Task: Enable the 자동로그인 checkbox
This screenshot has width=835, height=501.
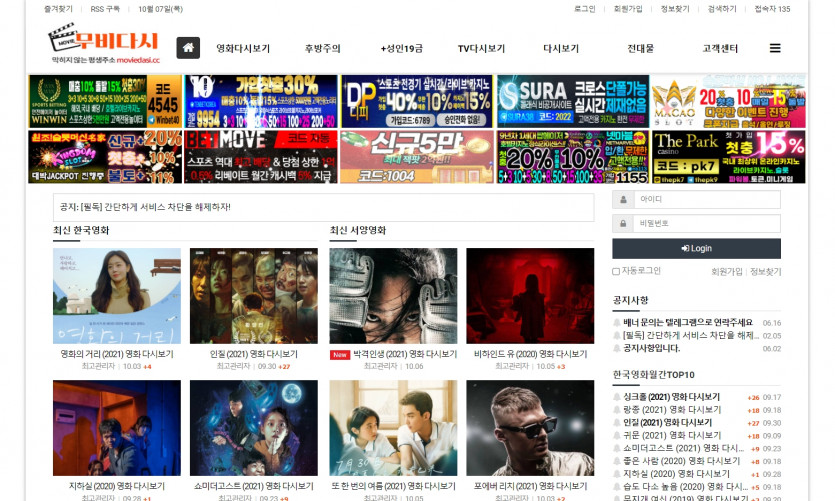Action: click(x=616, y=271)
